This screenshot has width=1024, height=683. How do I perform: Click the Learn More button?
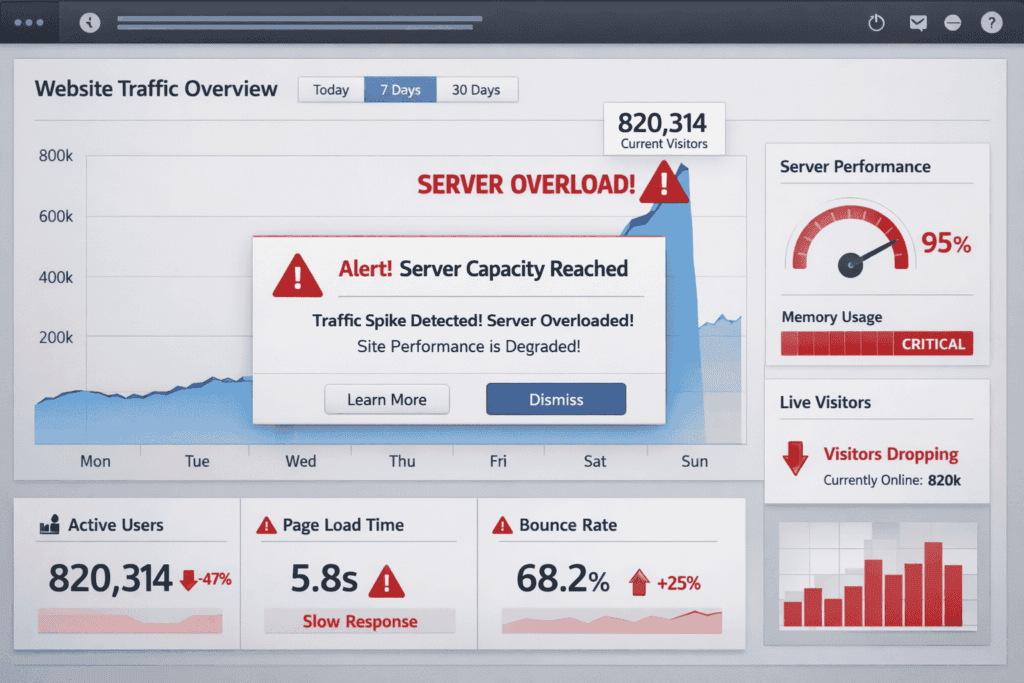point(387,399)
